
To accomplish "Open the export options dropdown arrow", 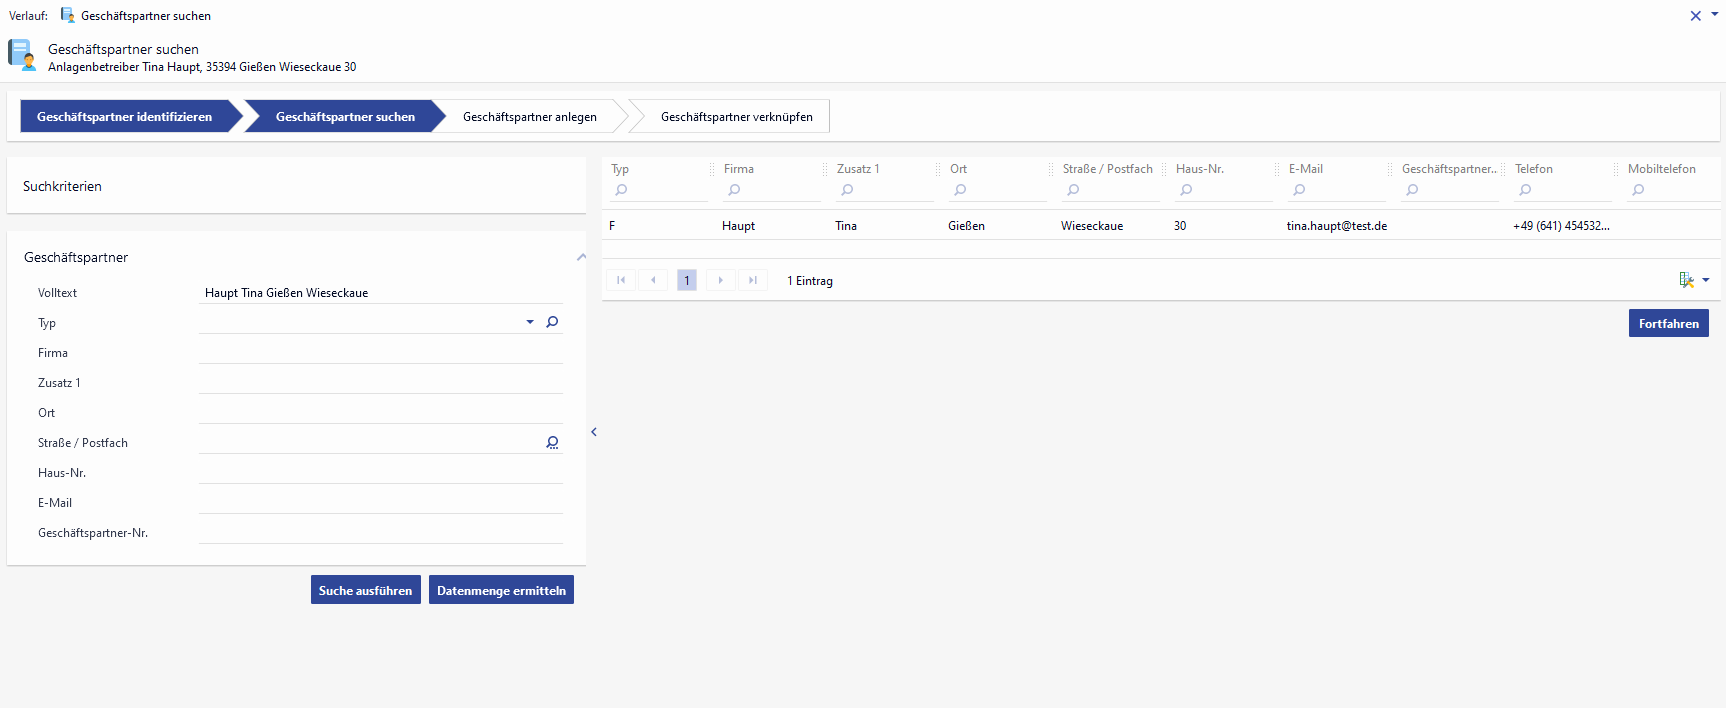I will tap(1706, 280).
